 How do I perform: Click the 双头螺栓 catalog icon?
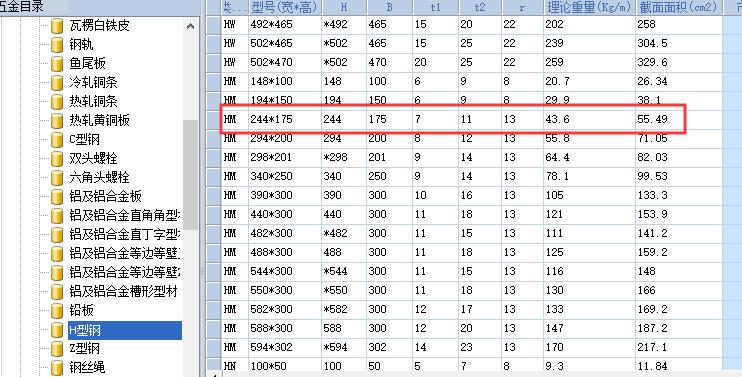pyautogui.click(x=57, y=158)
